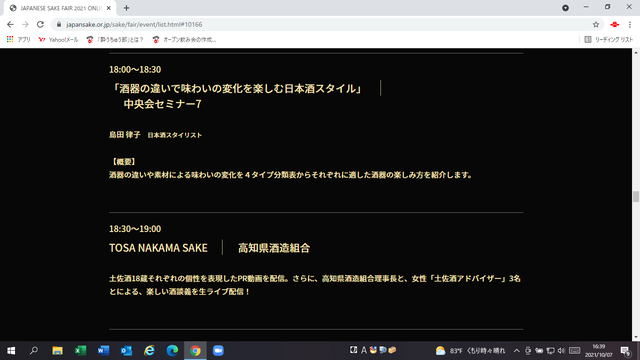
Task: Click the Chrome profile indicator near minimize button
Action: pyautogui.click(x=565, y=8)
